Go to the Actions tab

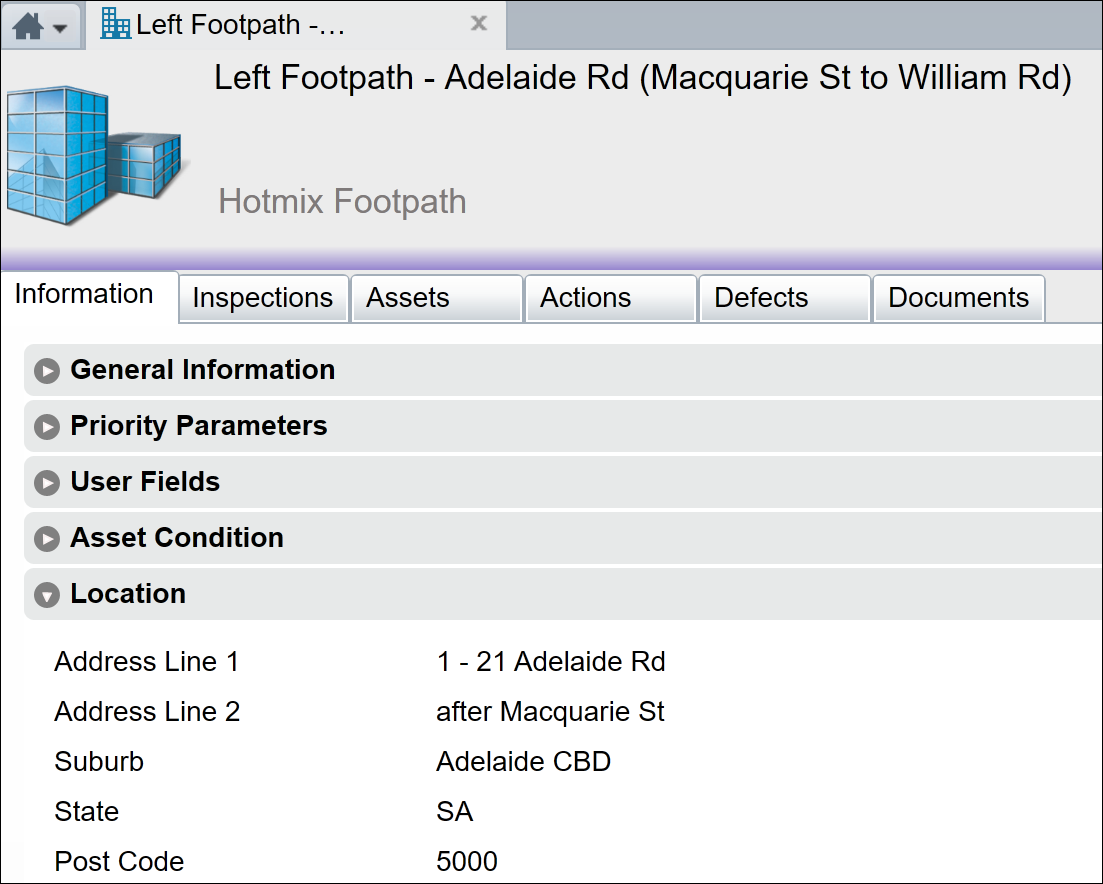585,298
